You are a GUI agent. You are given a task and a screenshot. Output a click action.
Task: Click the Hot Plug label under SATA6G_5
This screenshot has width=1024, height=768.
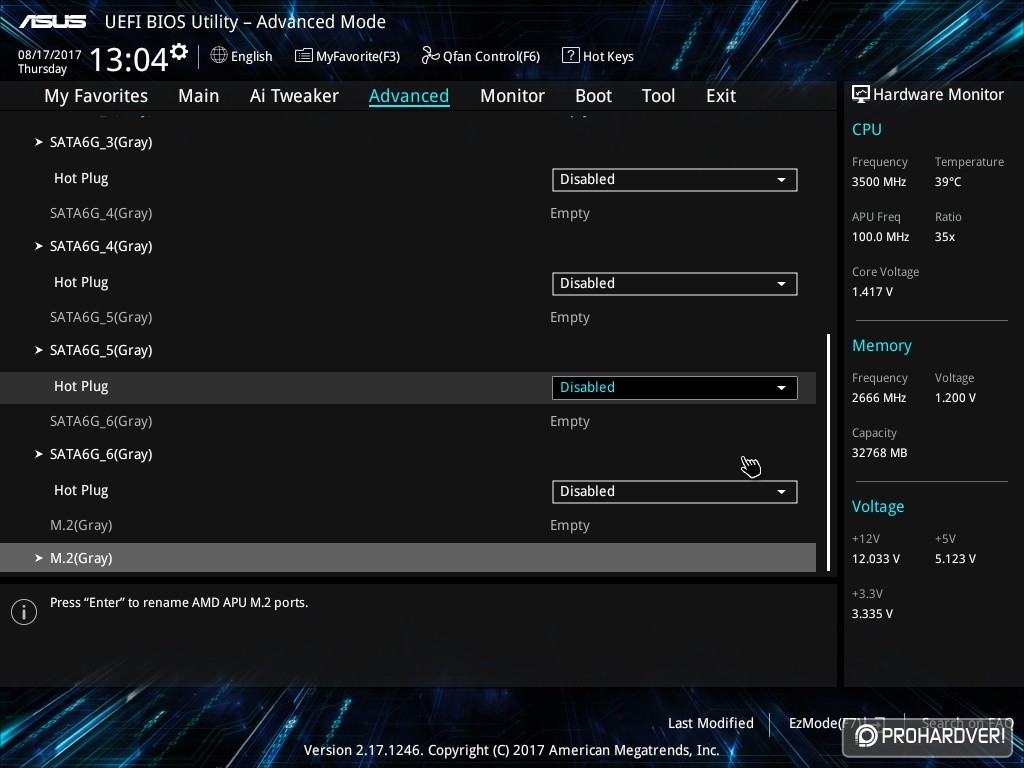click(81, 387)
